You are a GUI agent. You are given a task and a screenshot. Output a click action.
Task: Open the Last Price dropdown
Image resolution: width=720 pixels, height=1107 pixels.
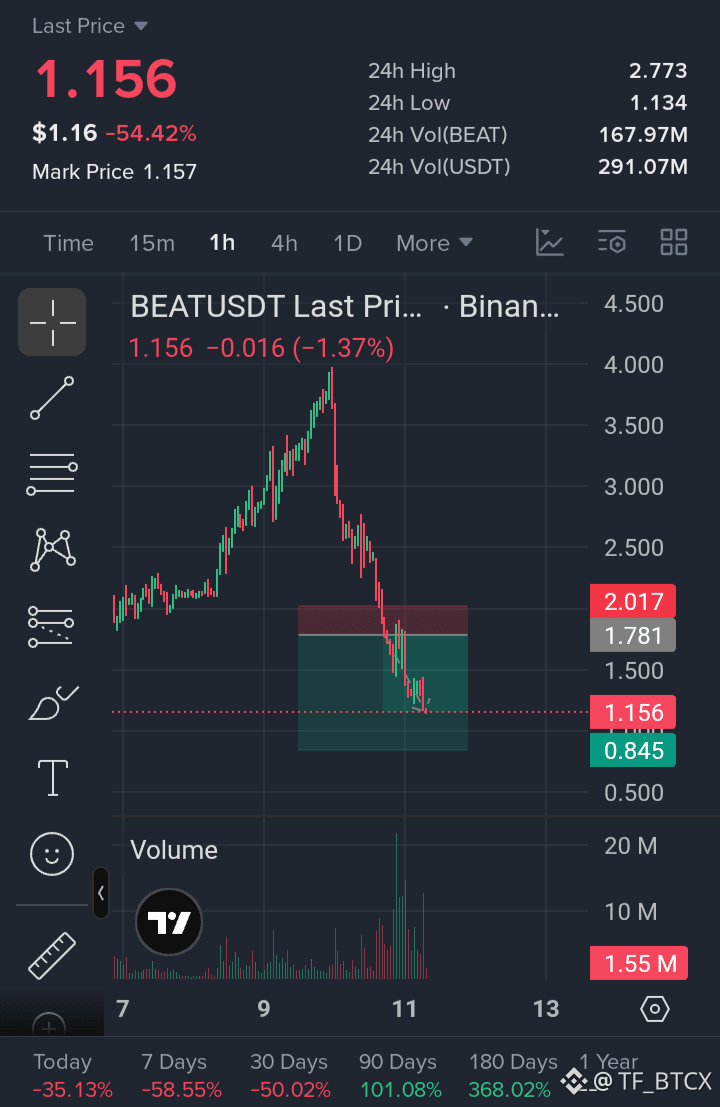click(x=90, y=26)
